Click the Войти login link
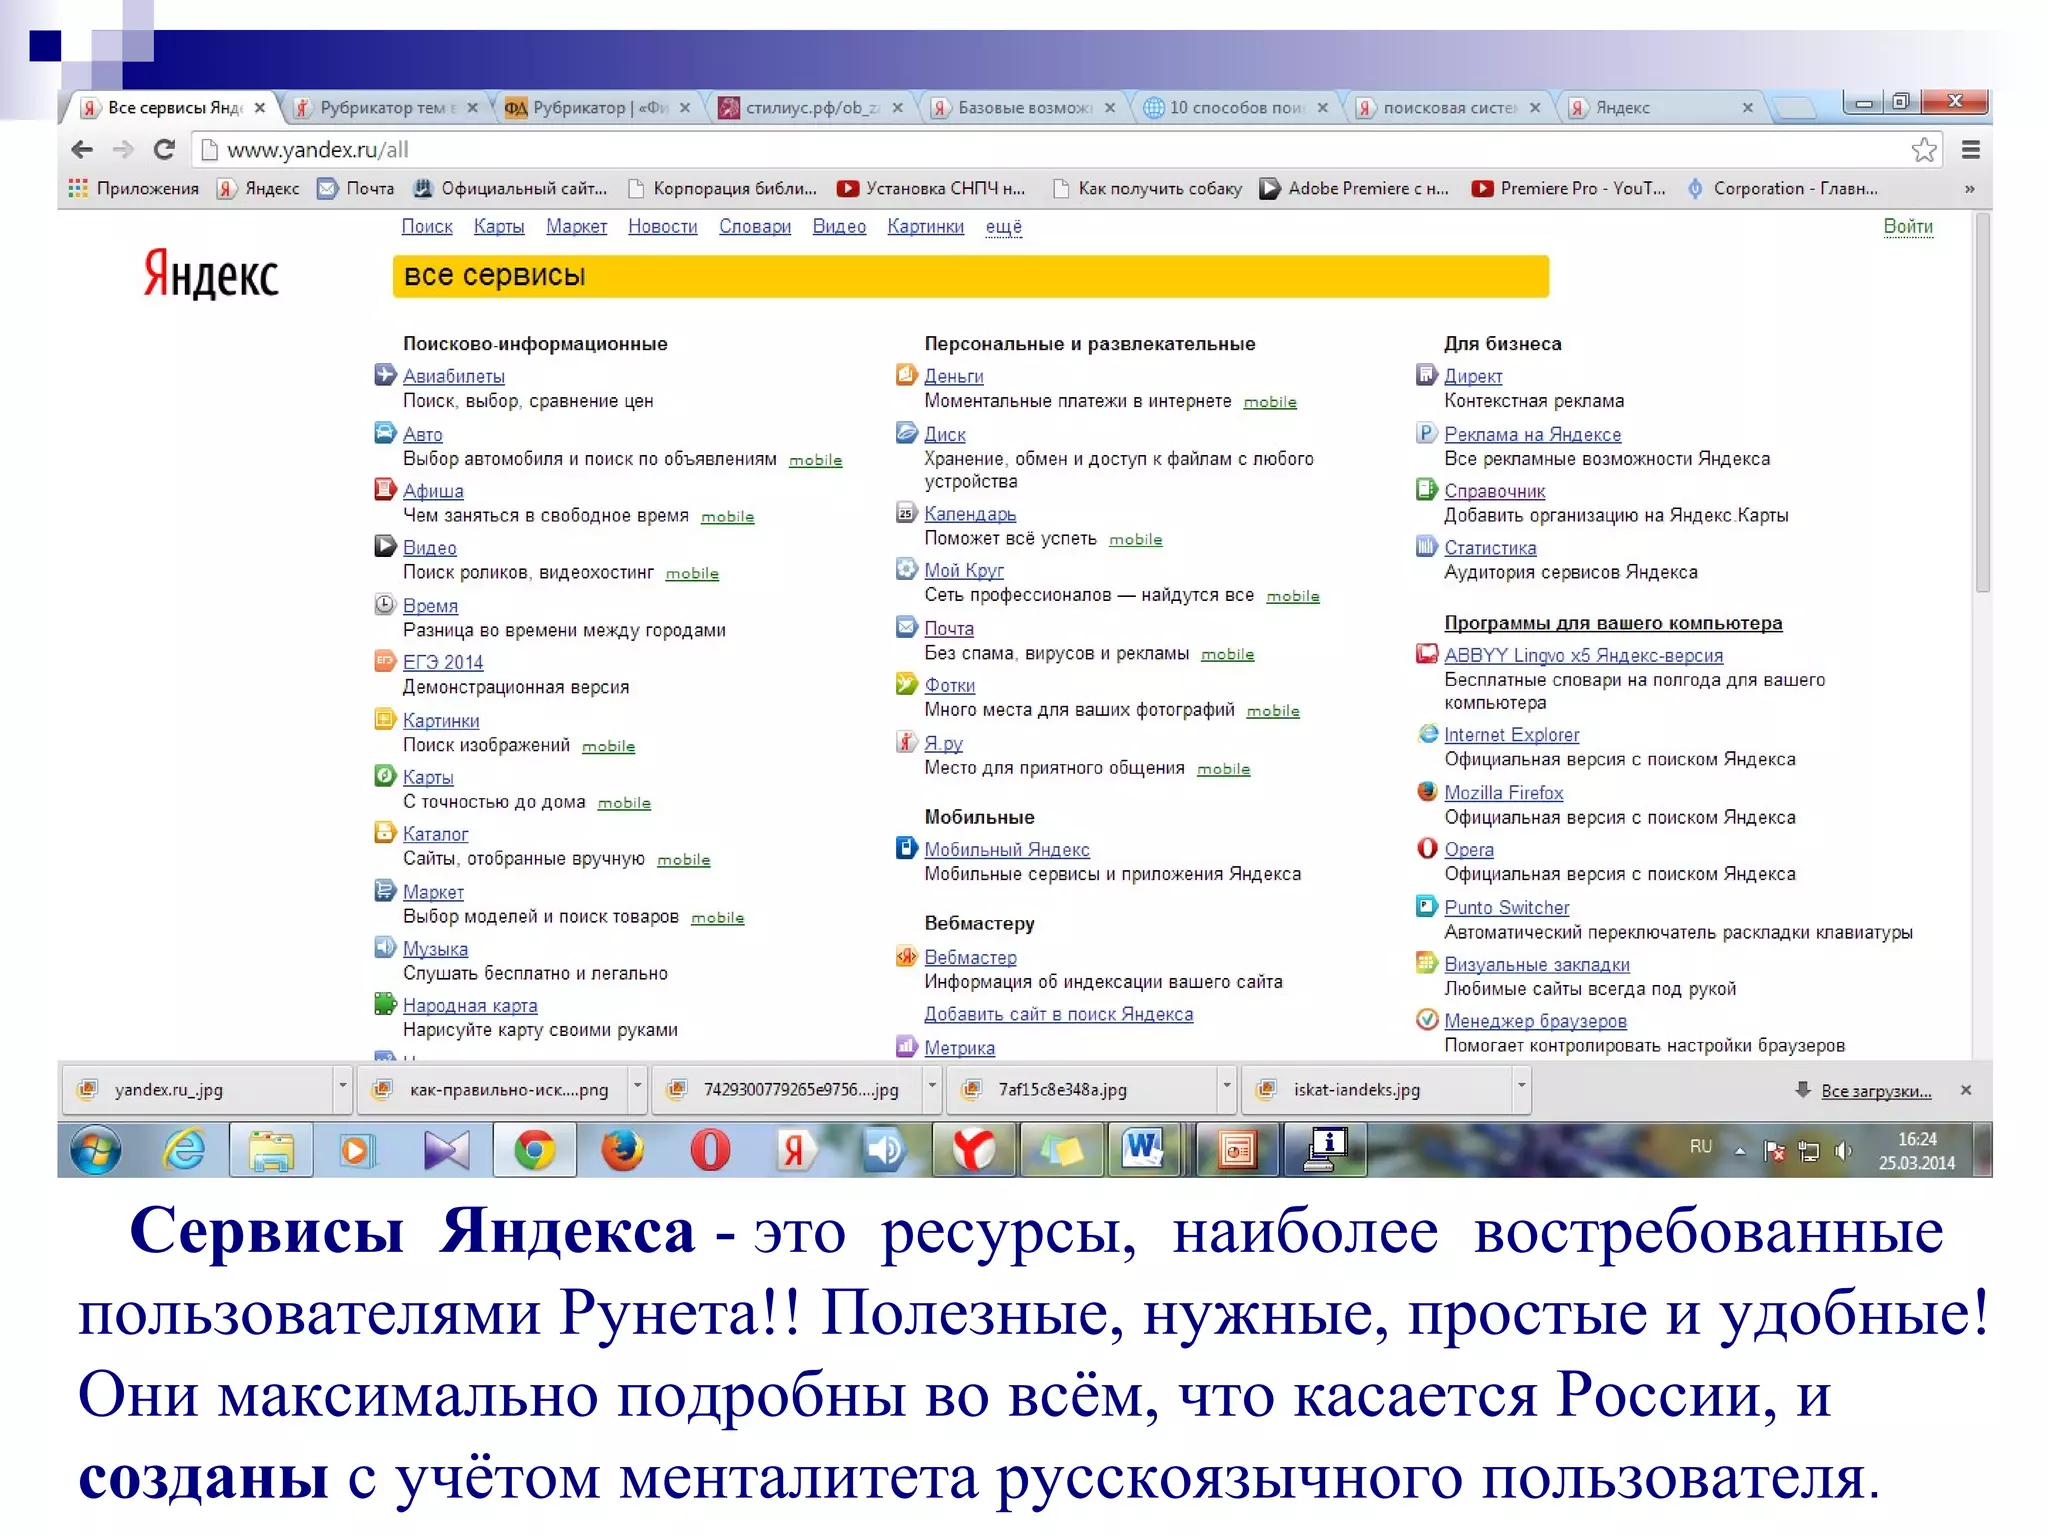Image resolution: width=2048 pixels, height=1536 pixels. (x=1907, y=226)
